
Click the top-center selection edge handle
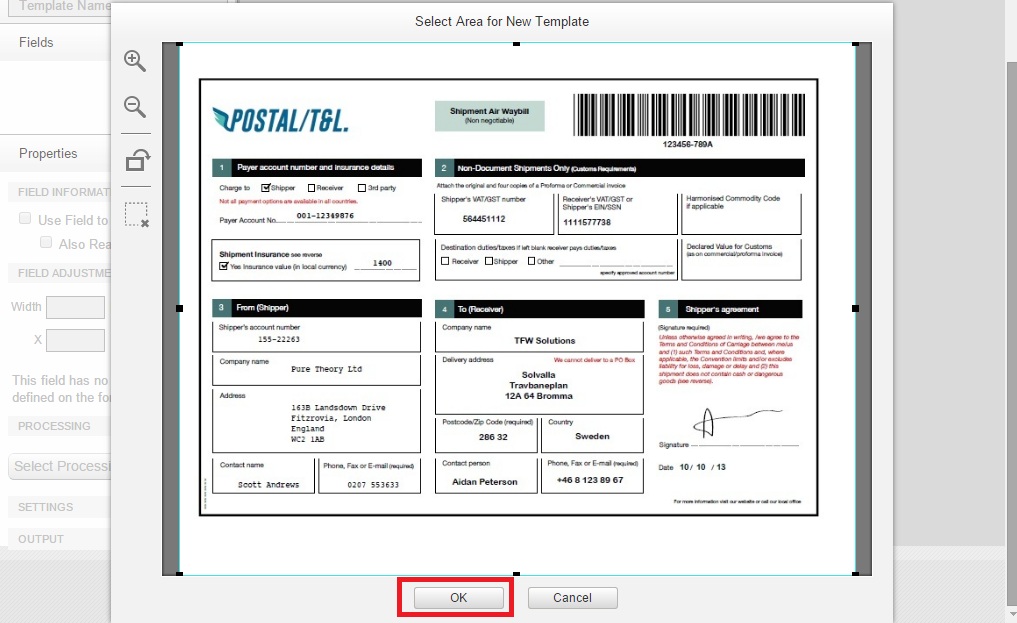[517, 44]
